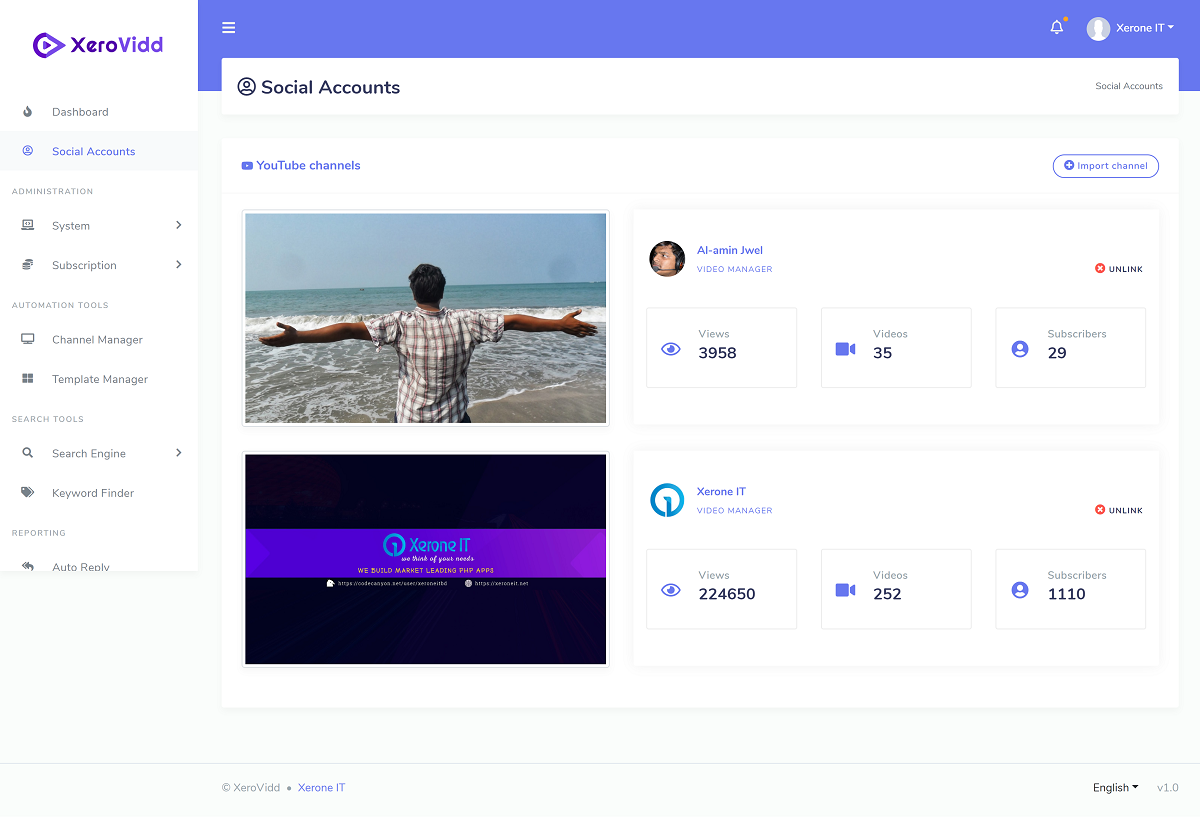Select Social Accounts in the sidebar

[99, 151]
